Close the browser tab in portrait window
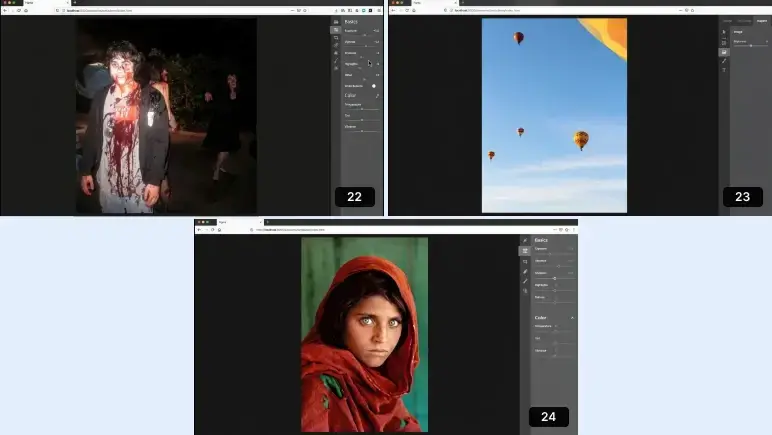Viewport: 772px width, 435px height. coord(260,222)
